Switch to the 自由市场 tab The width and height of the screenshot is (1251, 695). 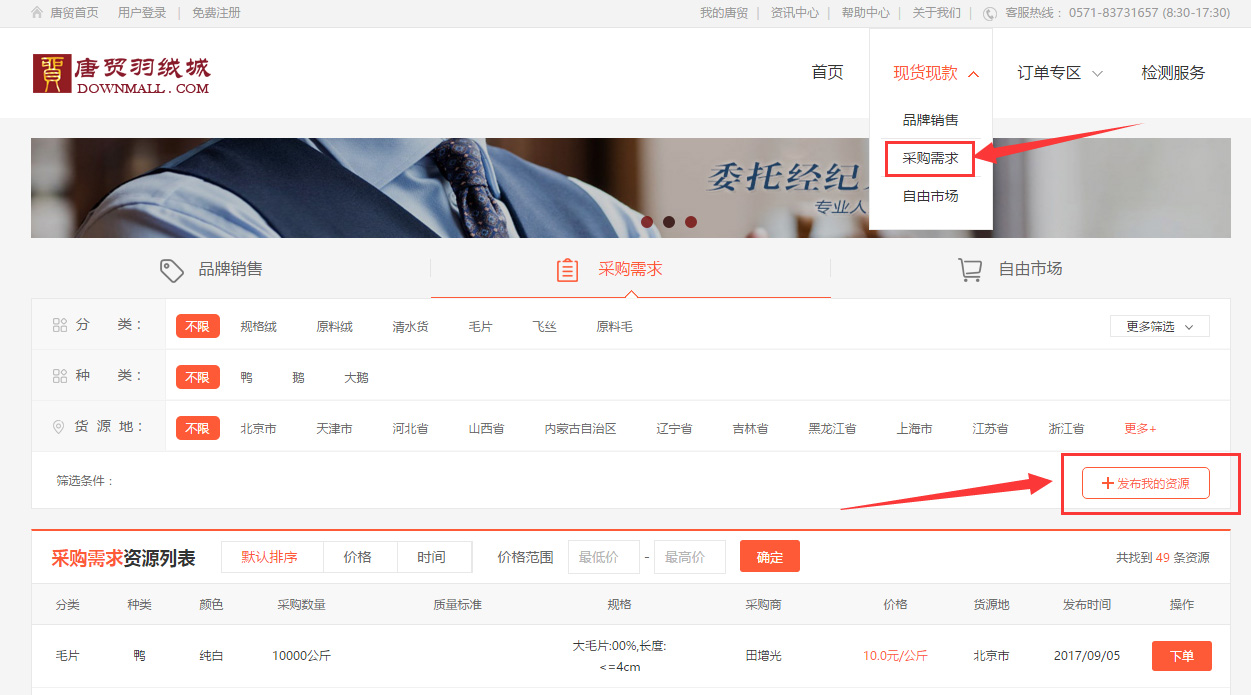point(1030,269)
